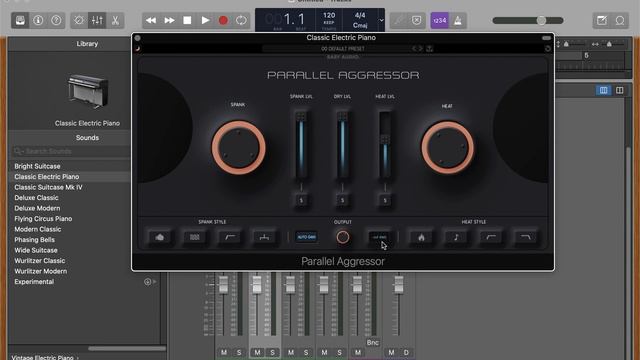Toggle the Mixer button in toolbar
This screenshot has height=360, width=640.
pos(97,20)
